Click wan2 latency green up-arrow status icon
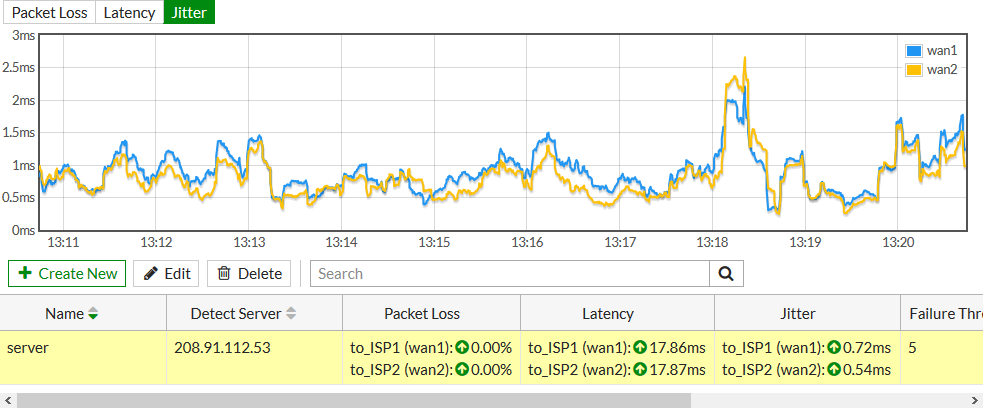983x408 pixels. click(639, 369)
